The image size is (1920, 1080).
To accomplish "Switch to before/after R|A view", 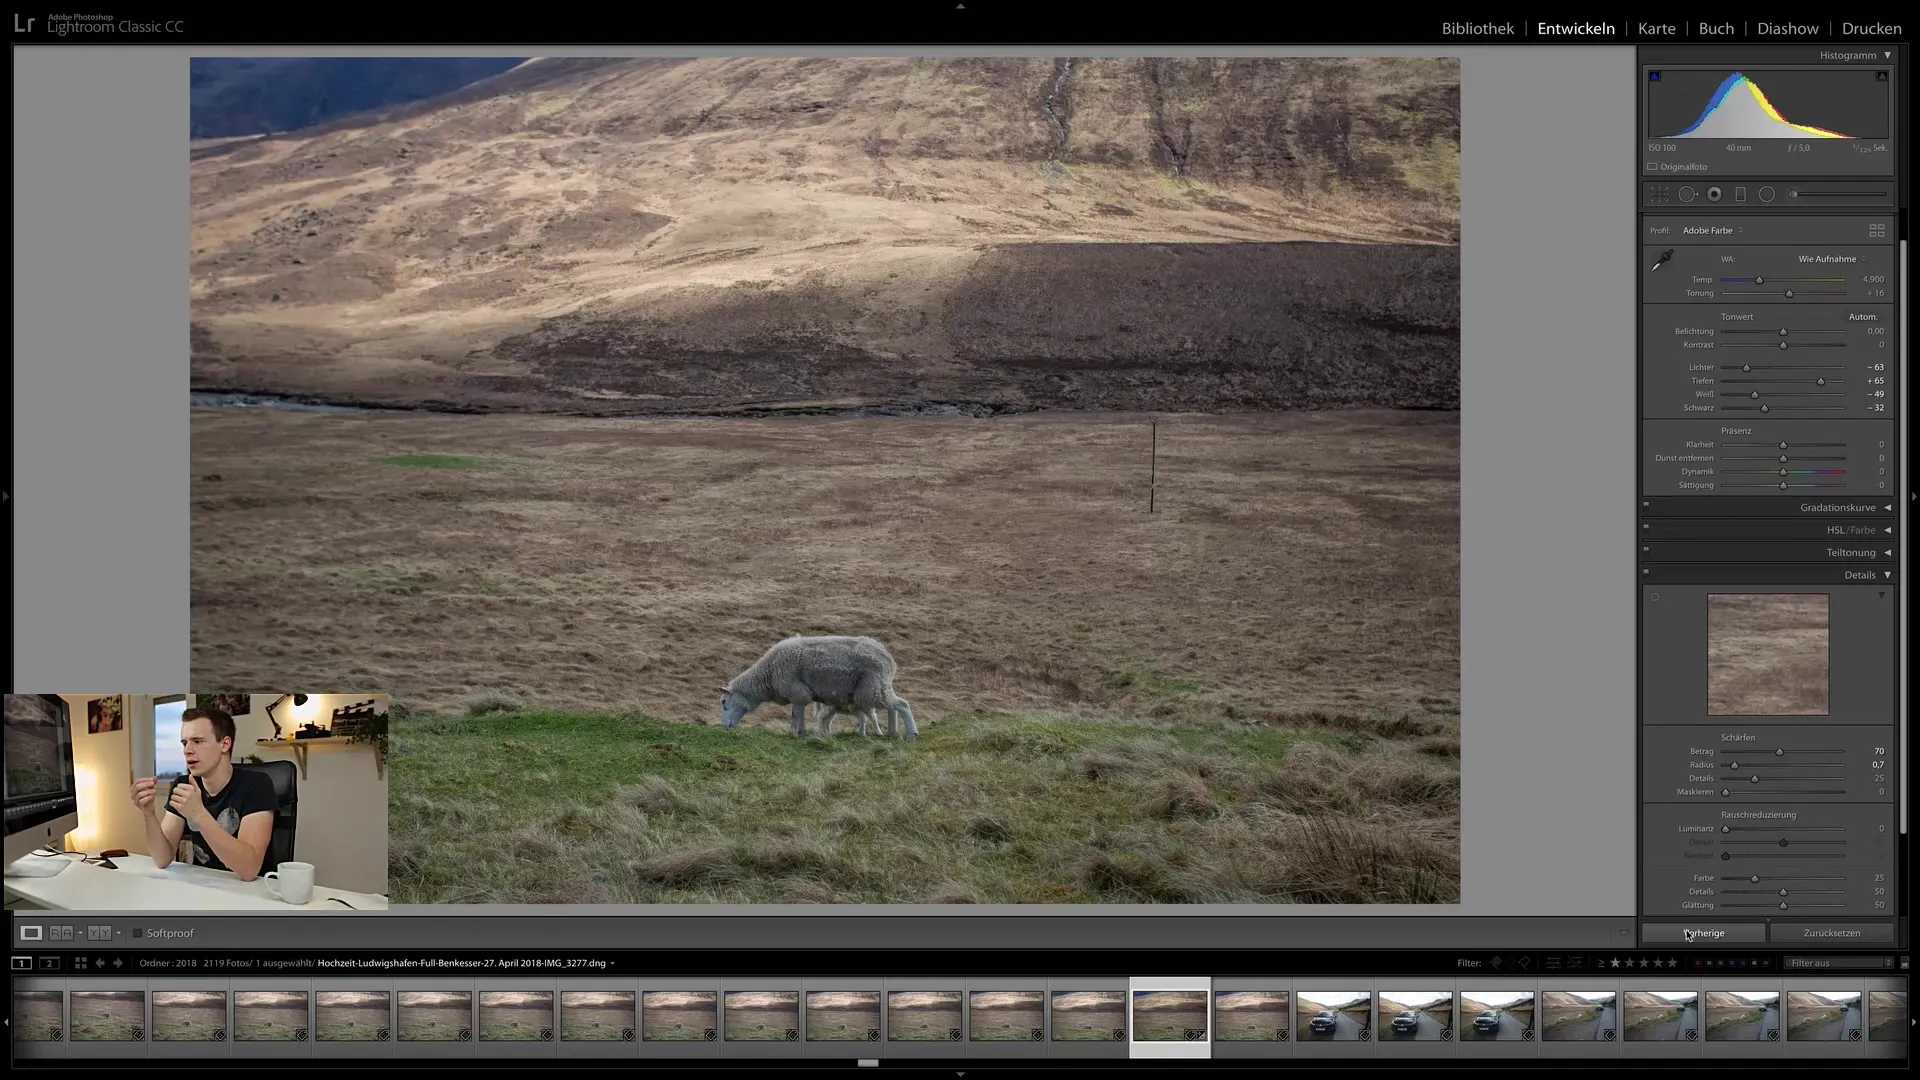I will click(61, 933).
